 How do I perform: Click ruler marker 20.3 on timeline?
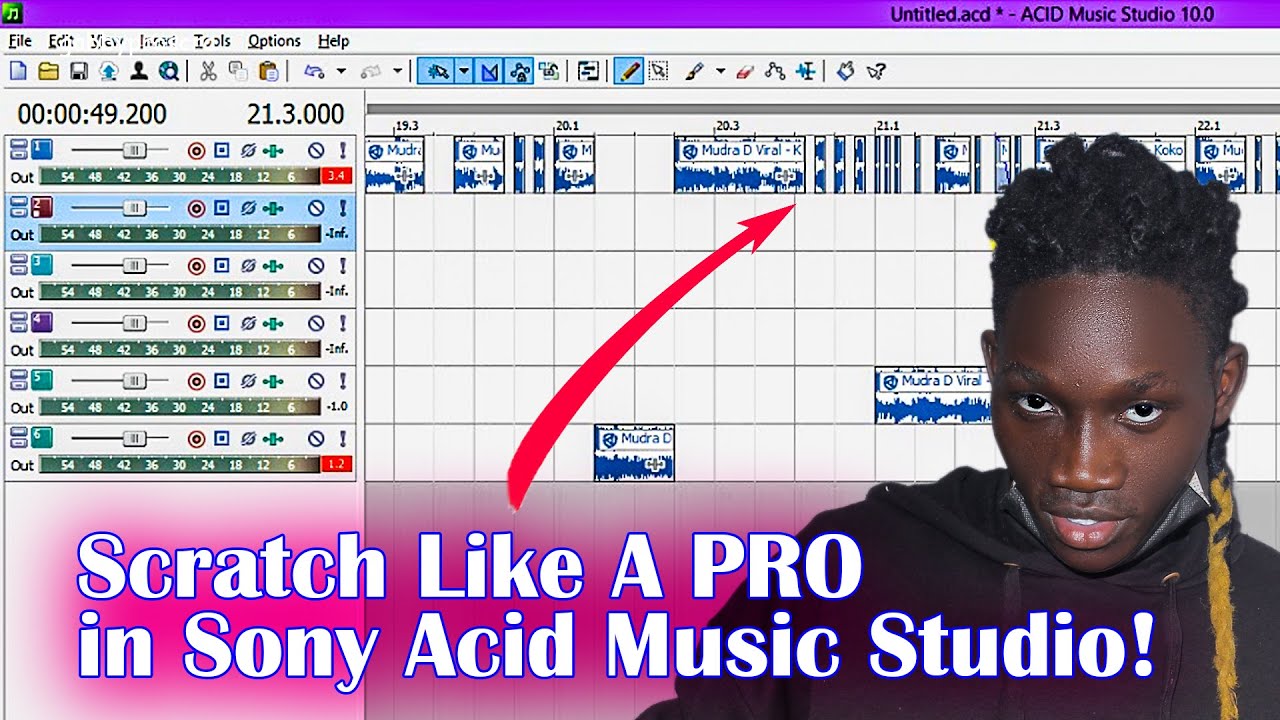pos(727,126)
